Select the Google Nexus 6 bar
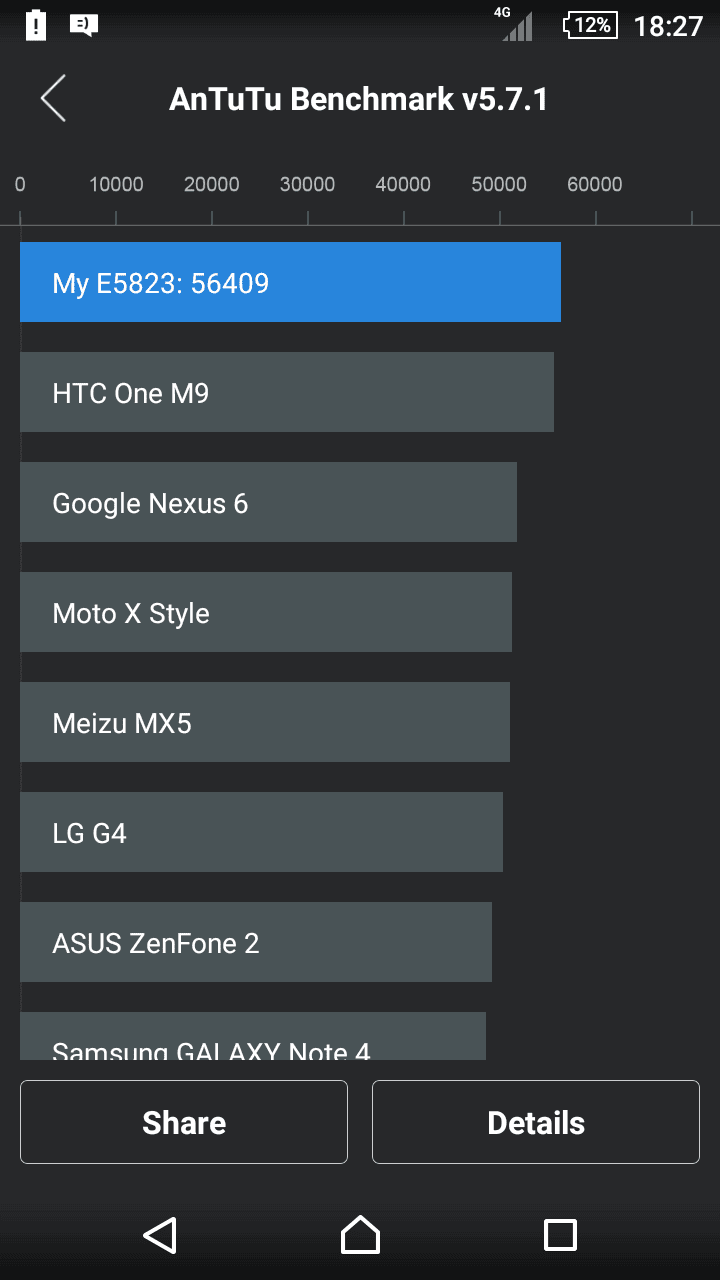This screenshot has height=1280, width=720. point(268,502)
